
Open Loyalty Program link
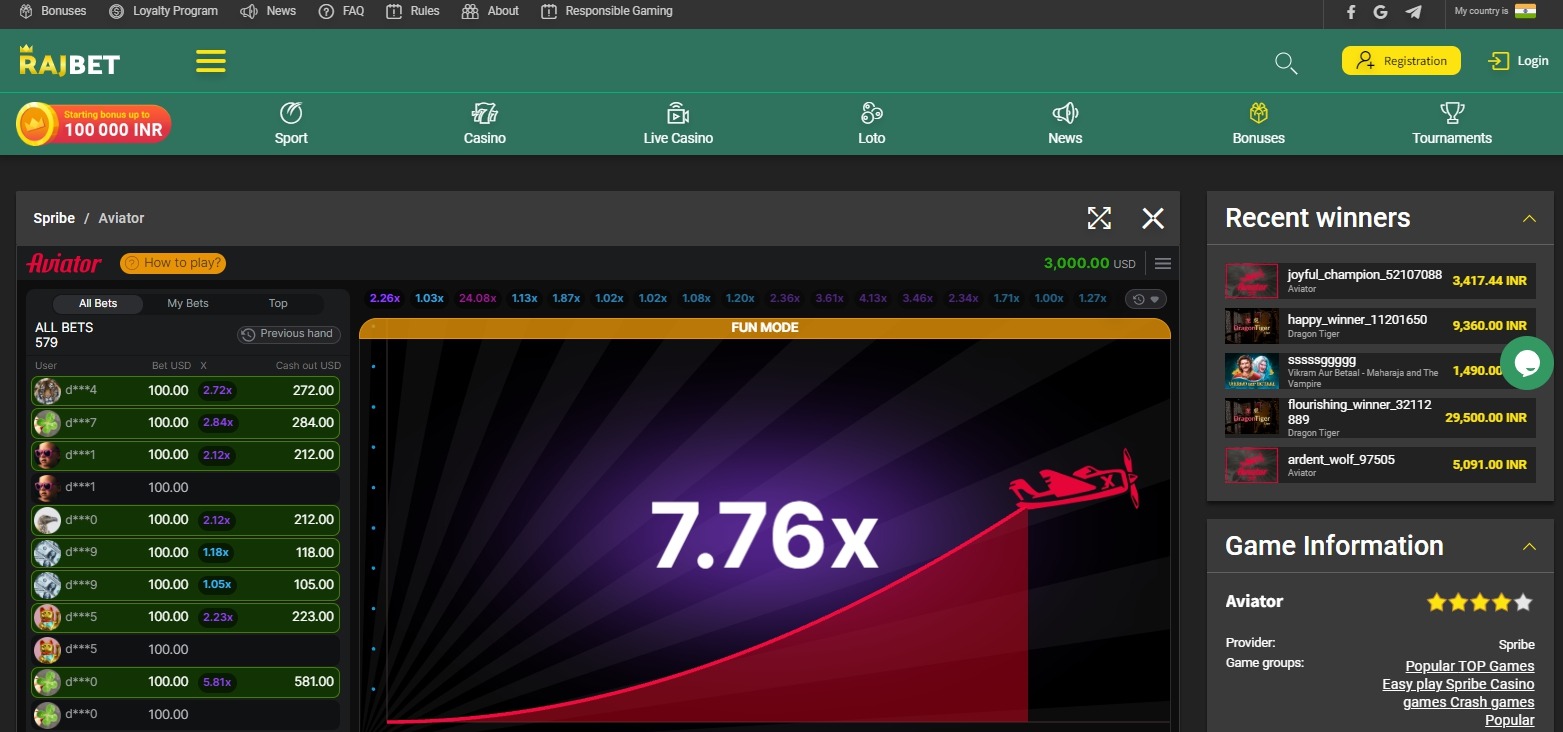click(x=163, y=11)
